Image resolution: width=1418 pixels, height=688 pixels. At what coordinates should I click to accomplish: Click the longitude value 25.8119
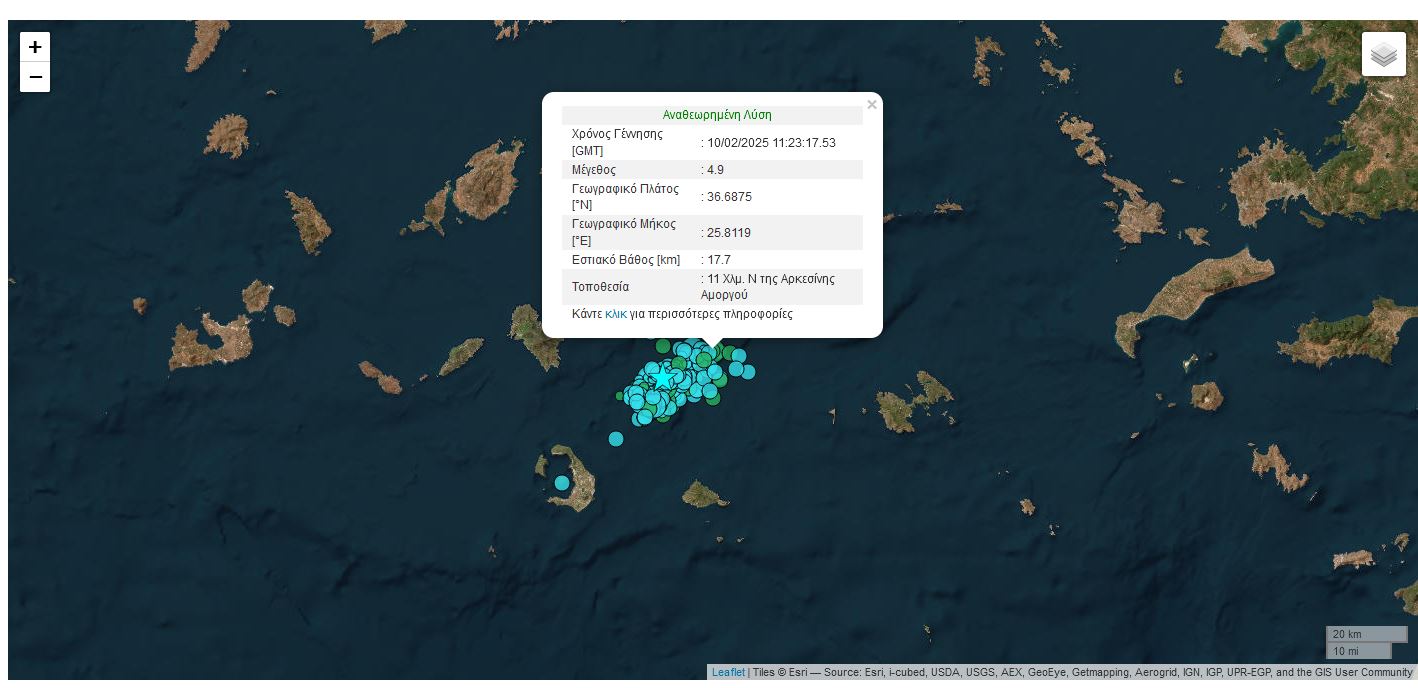point(729,233)
